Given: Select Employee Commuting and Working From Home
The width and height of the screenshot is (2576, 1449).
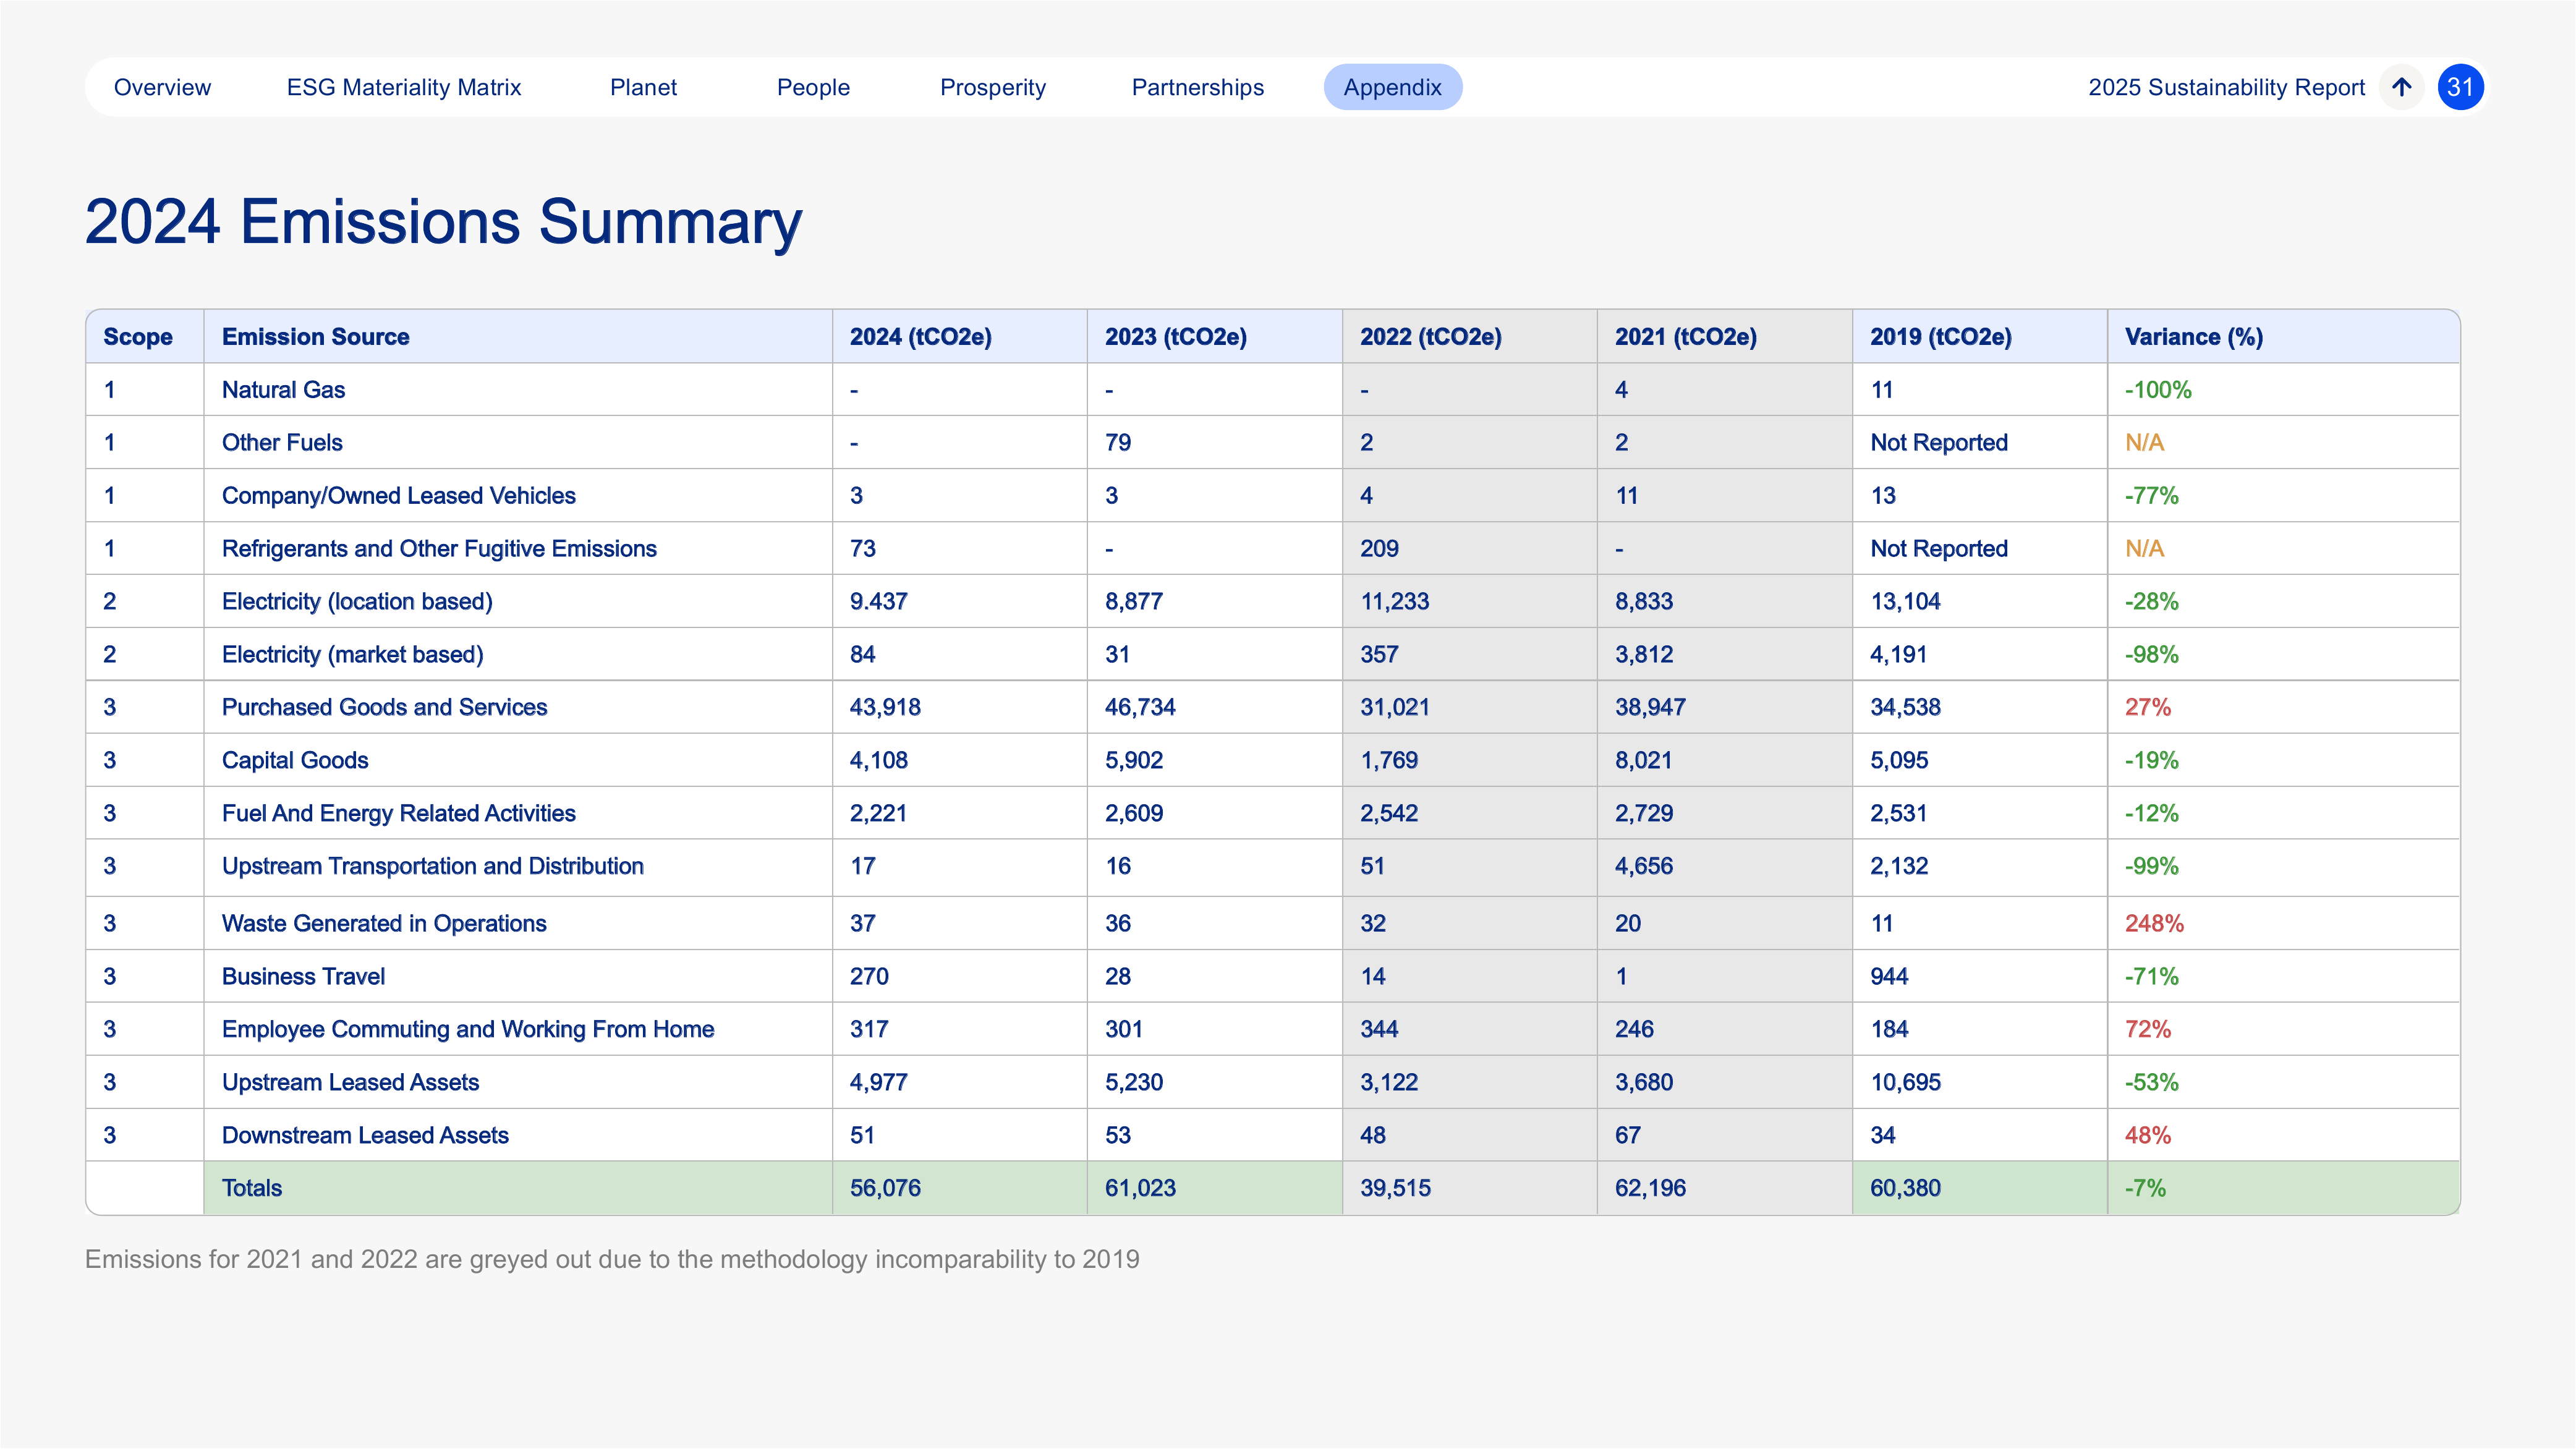Looking at the screenshot, I should (x=468, y=1030).
